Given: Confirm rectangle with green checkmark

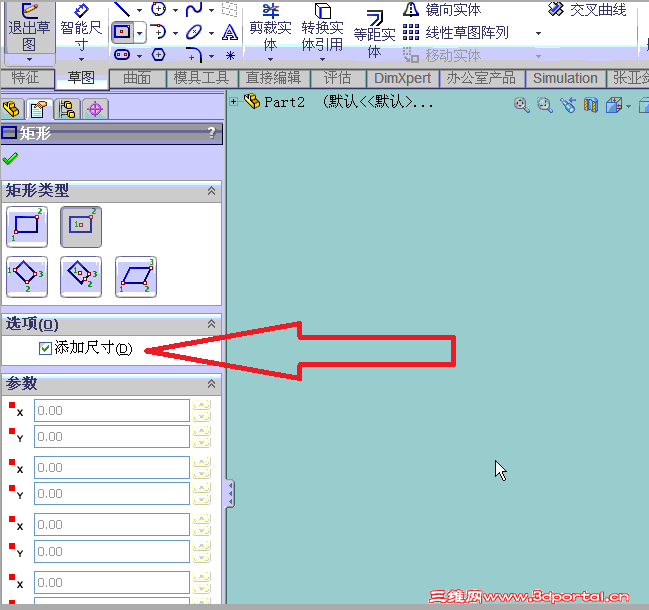Looking at the screenshot, I should tap(10, 159).
